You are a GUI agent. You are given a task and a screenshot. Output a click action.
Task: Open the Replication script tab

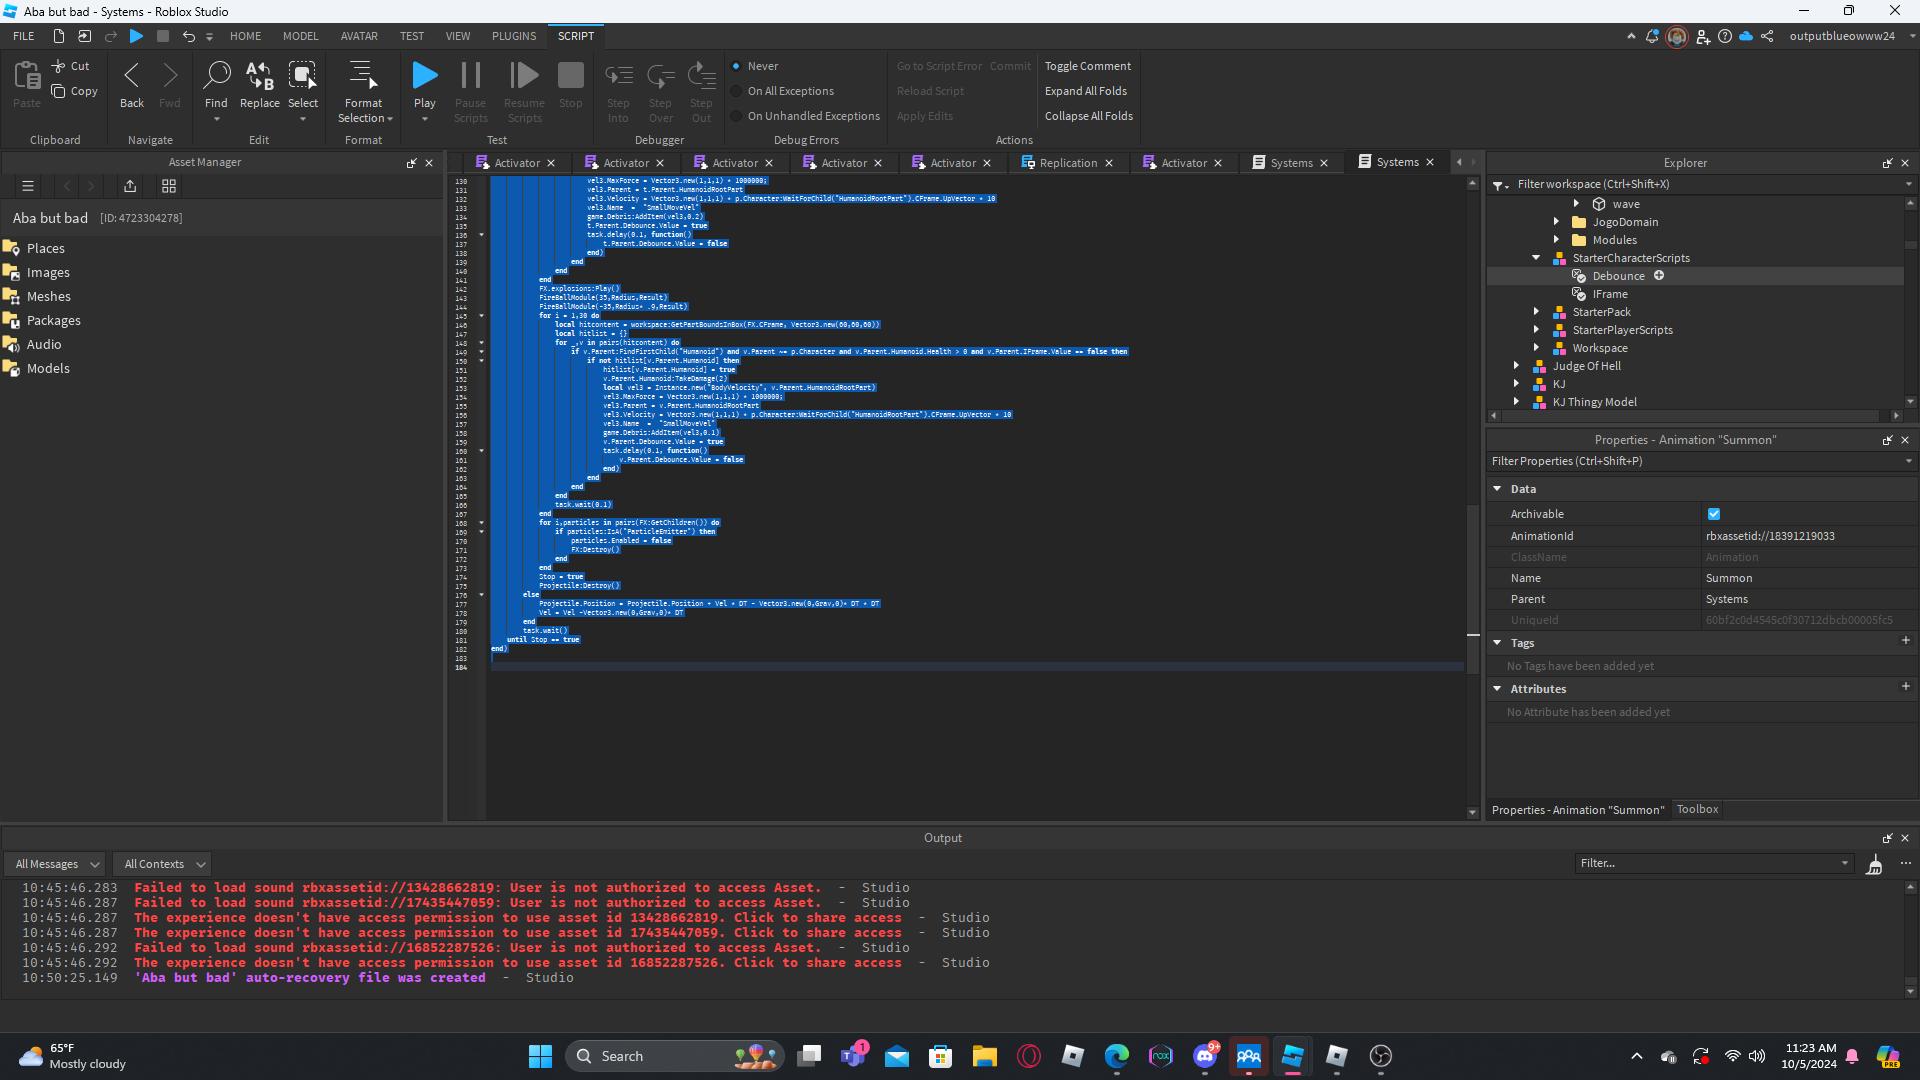click(x=1067, y=163)
